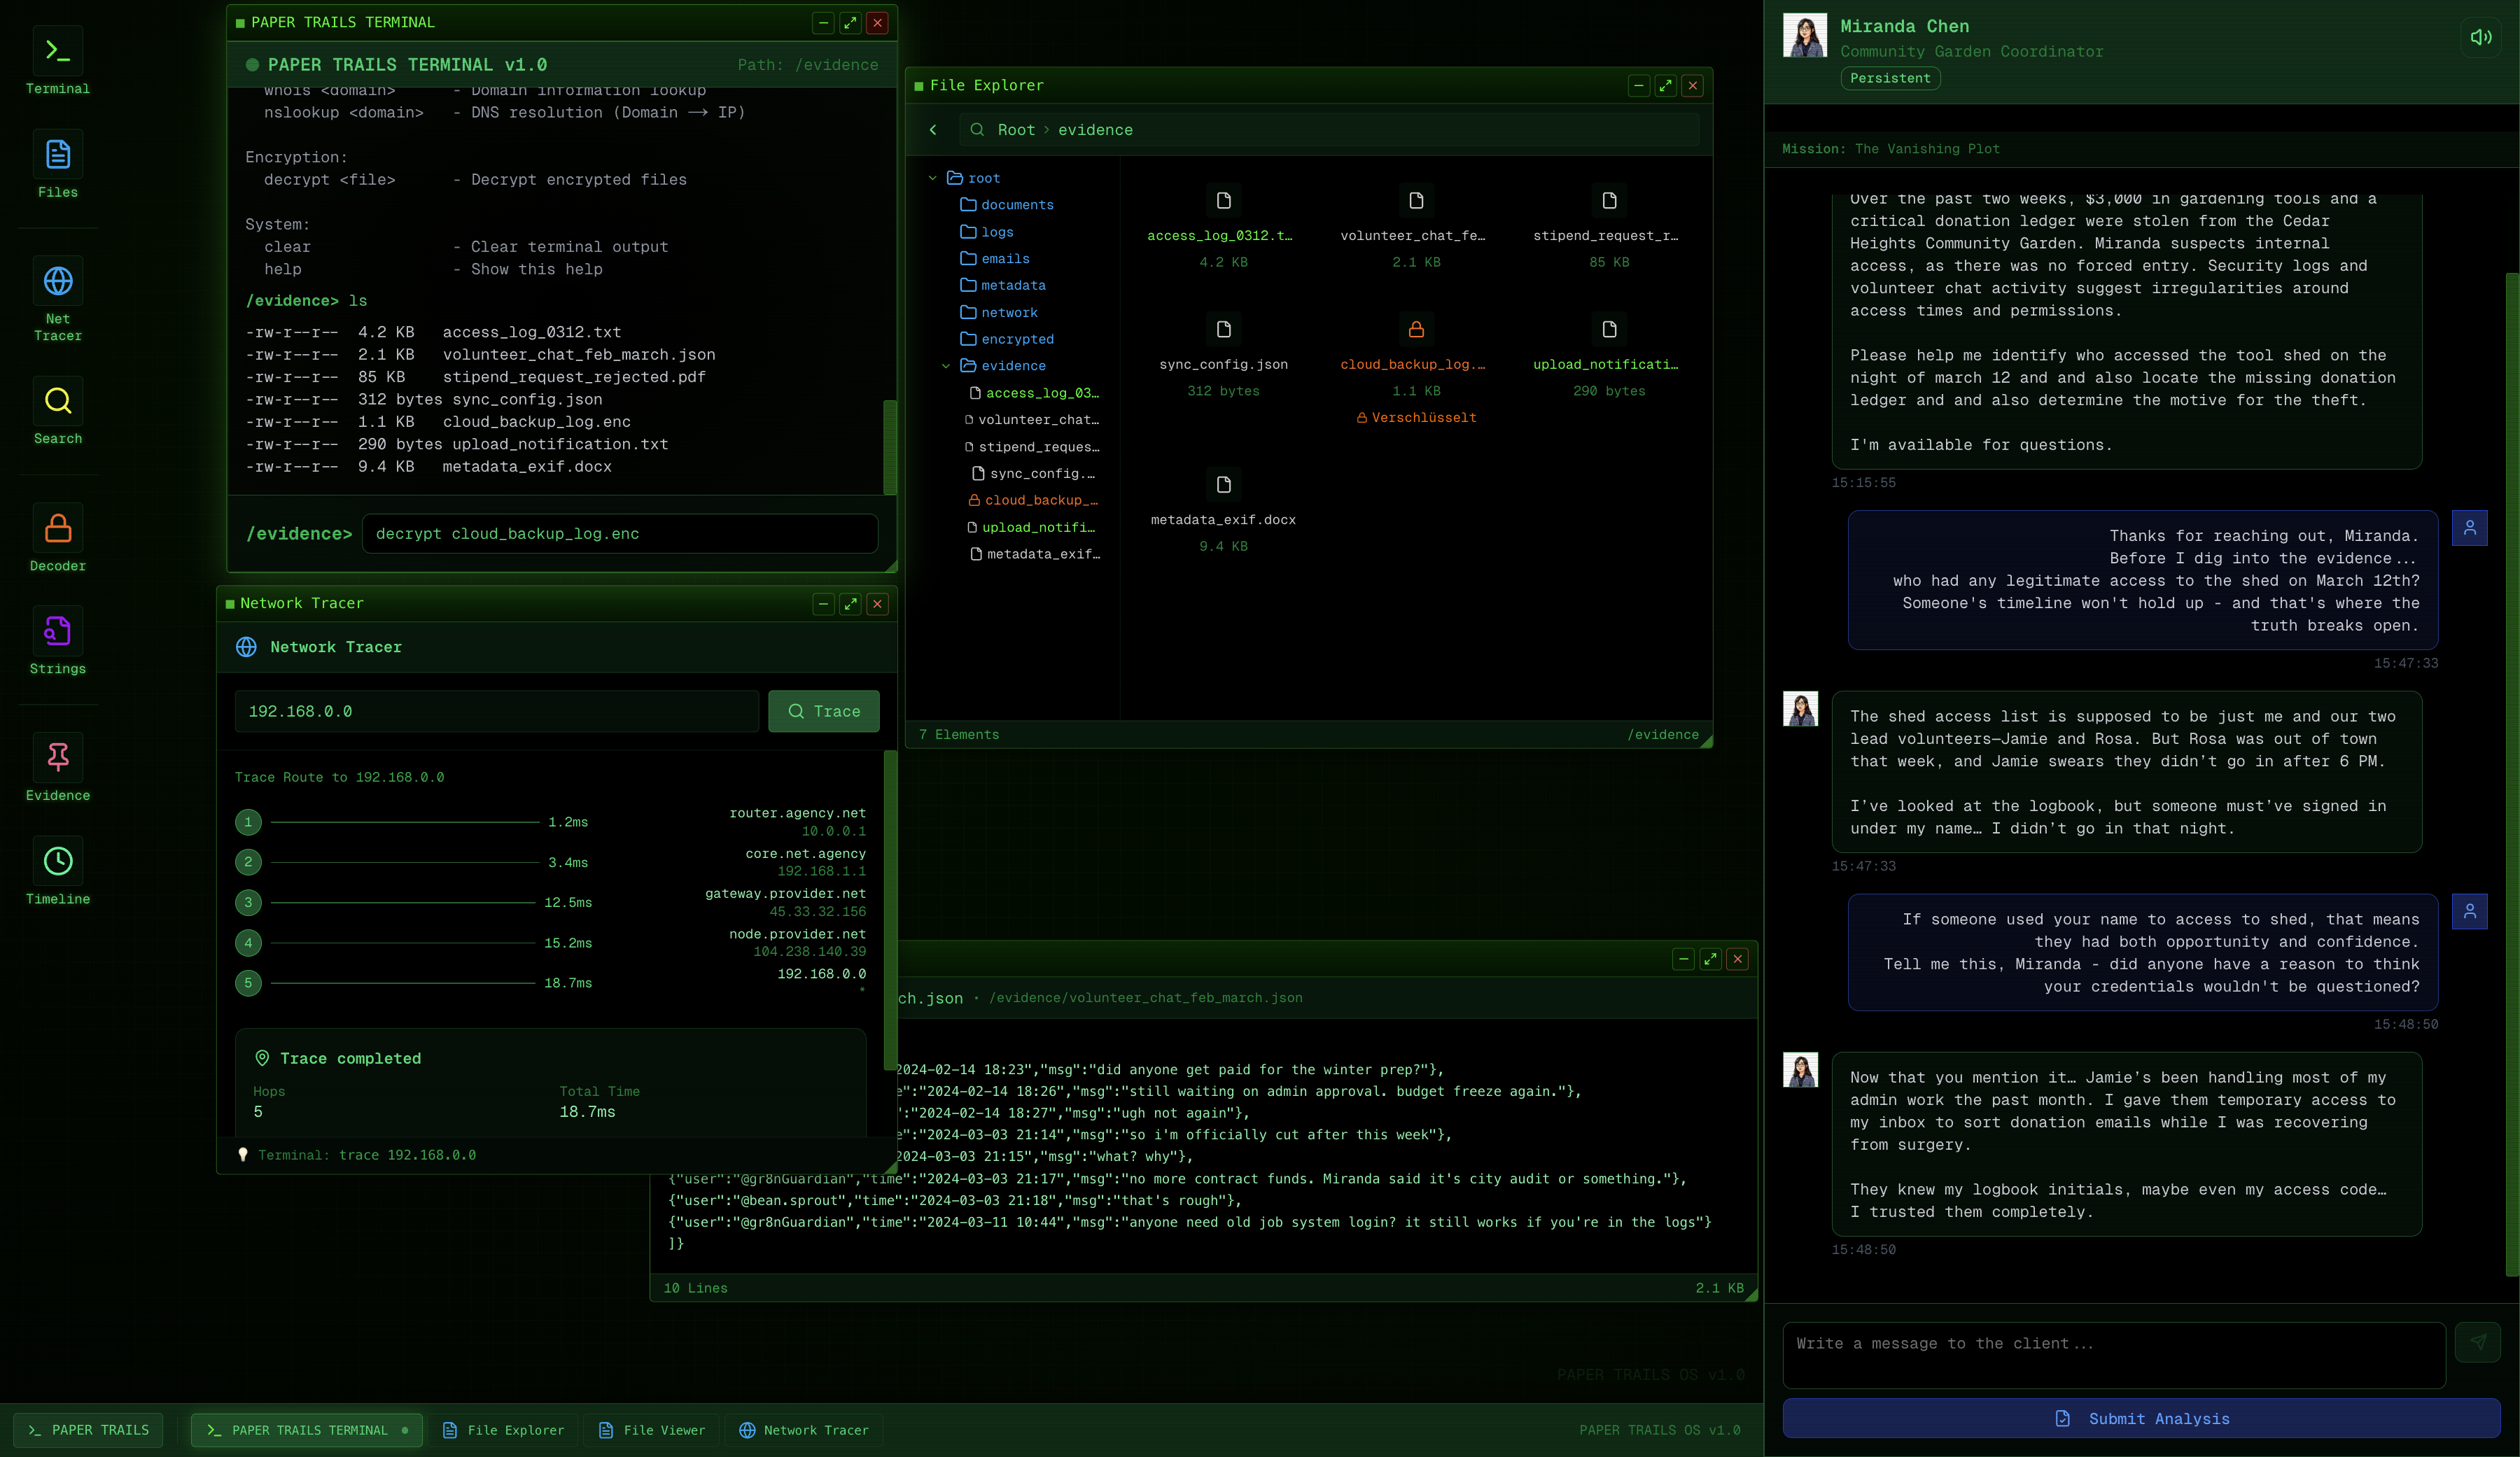
Task: Toggle client voice audio speaker
Action: point(2480,38)
